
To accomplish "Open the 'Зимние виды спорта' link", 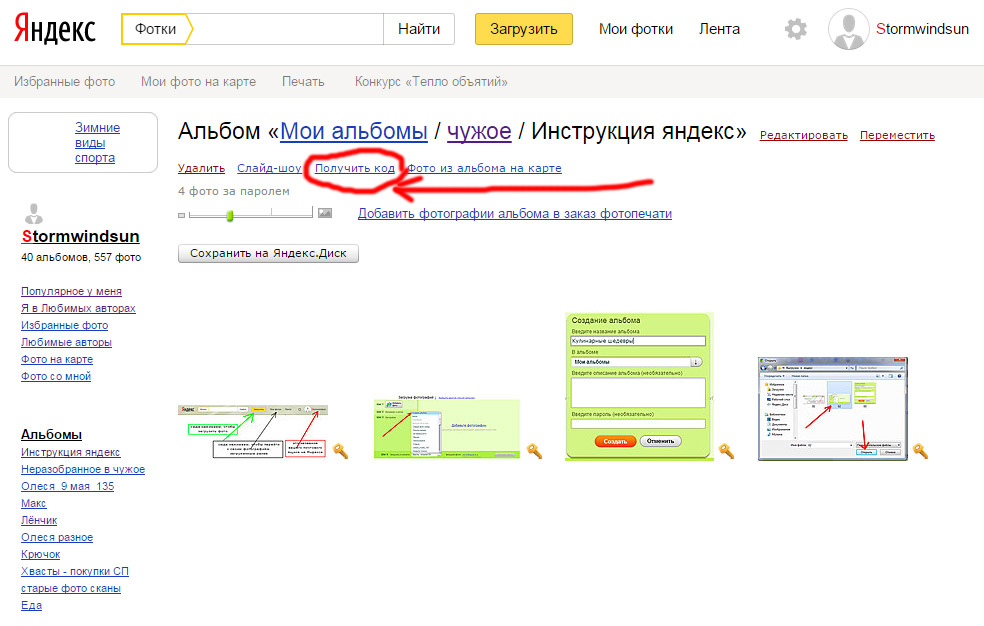I will click(x=95, y=142).
